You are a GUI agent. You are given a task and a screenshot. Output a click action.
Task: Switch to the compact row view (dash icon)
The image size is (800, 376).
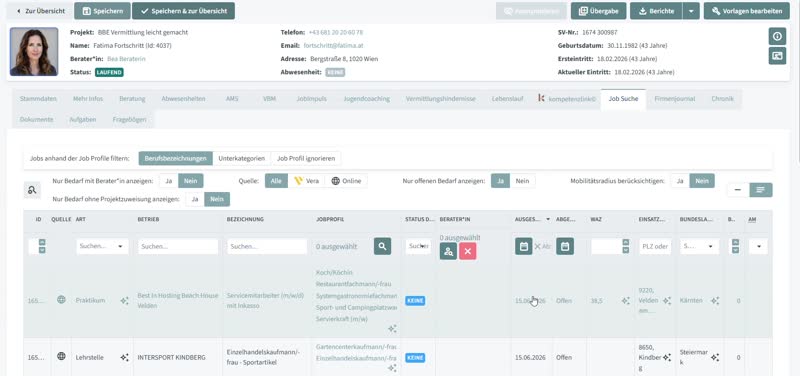[x=738, y=190]
